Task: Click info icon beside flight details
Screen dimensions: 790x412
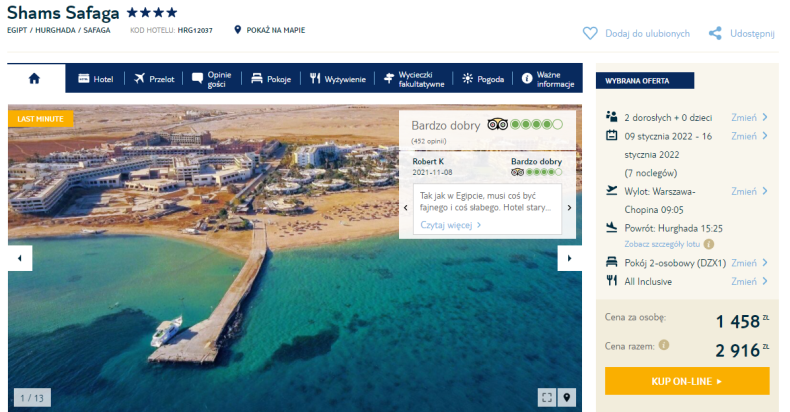Action: pos(708,244)
